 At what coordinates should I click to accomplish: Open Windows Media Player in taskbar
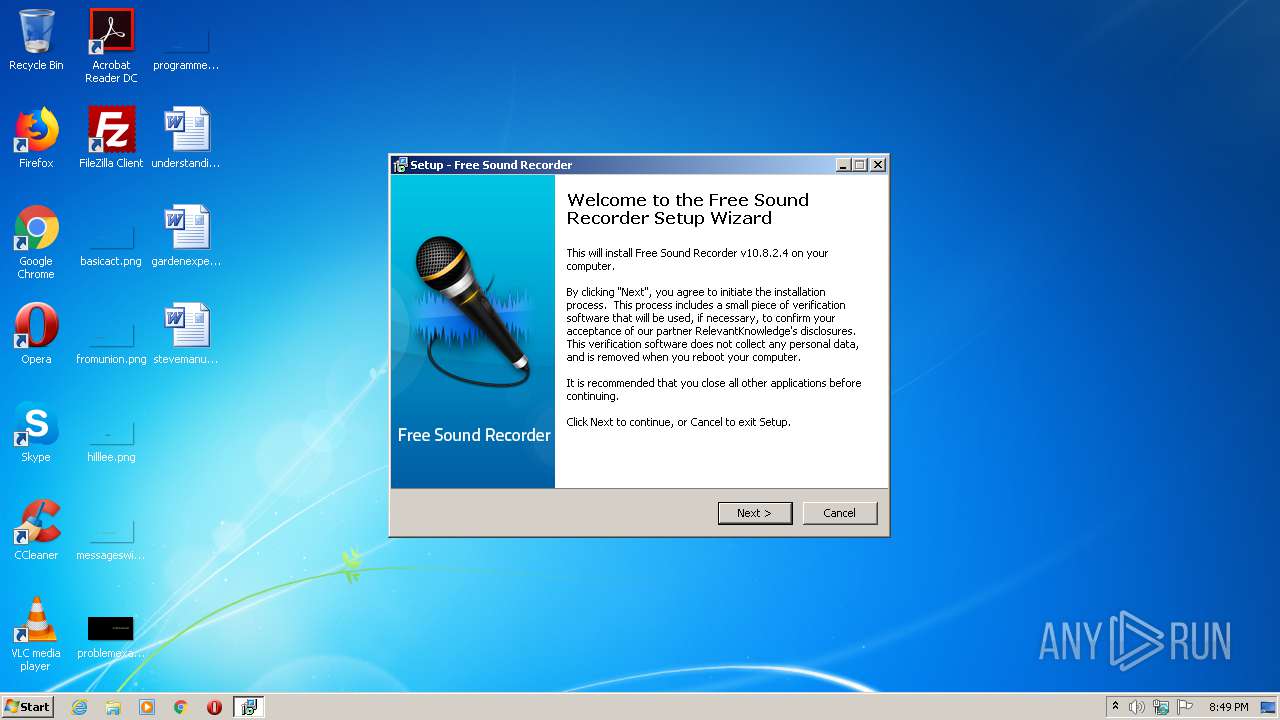point(147,707)
